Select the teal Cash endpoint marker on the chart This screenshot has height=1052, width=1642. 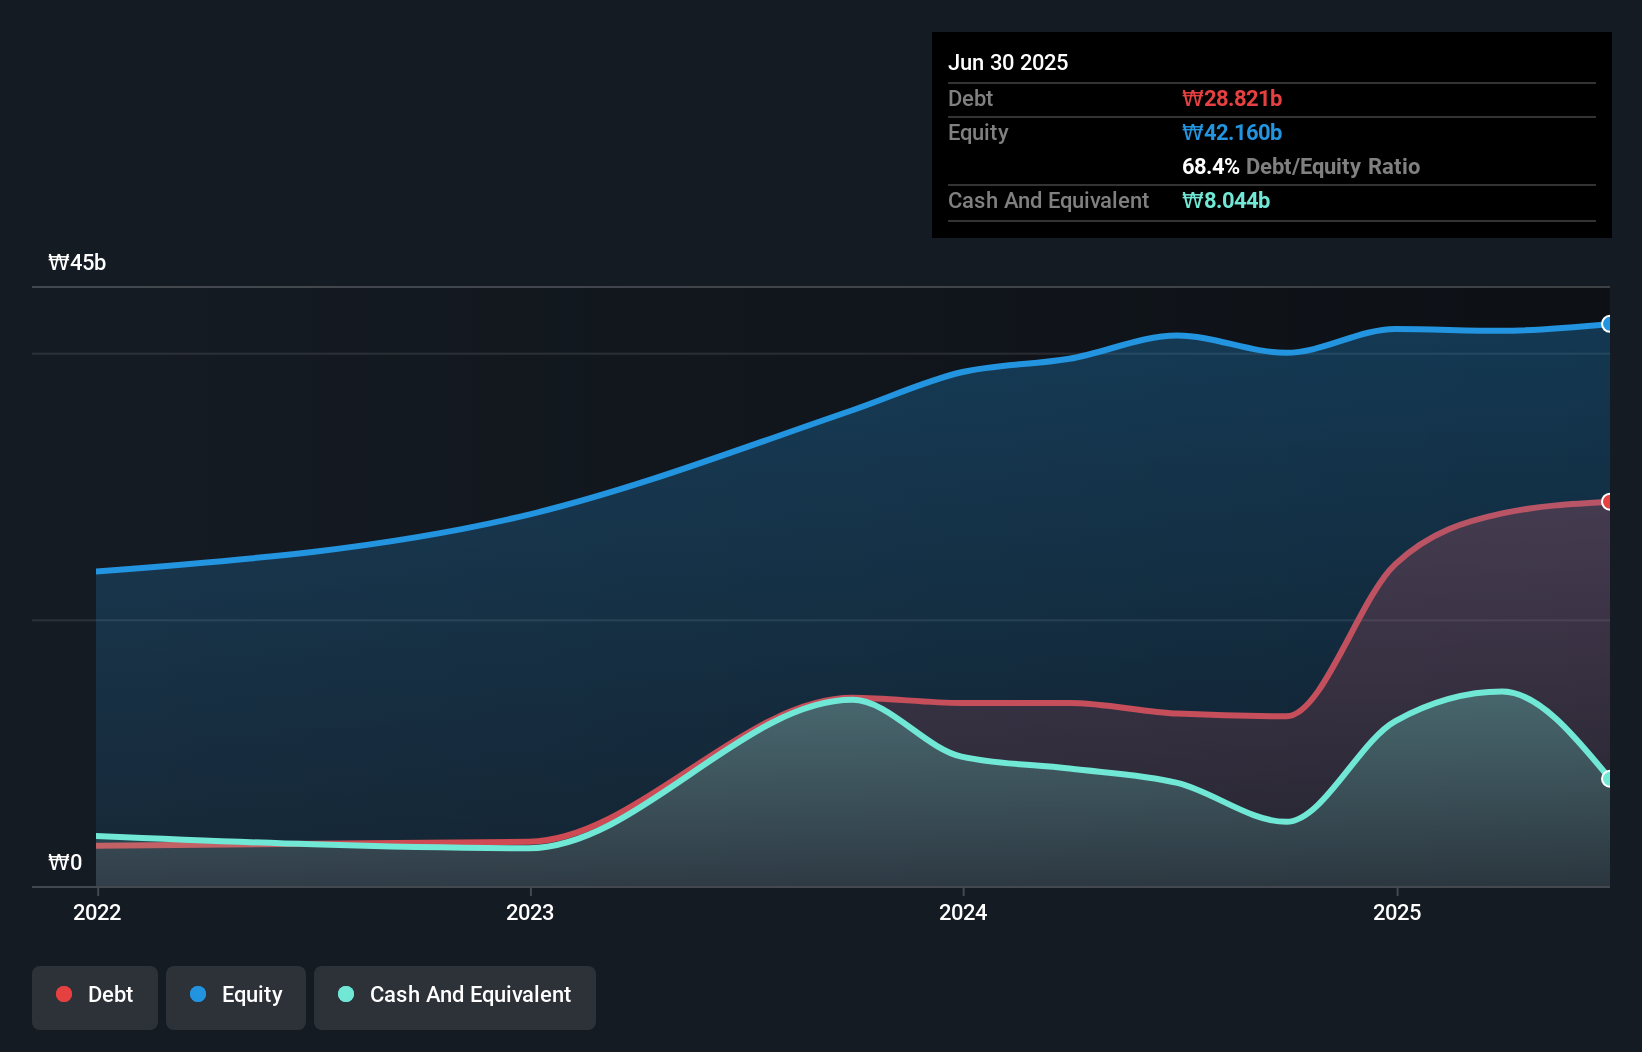coord(1606,777)
